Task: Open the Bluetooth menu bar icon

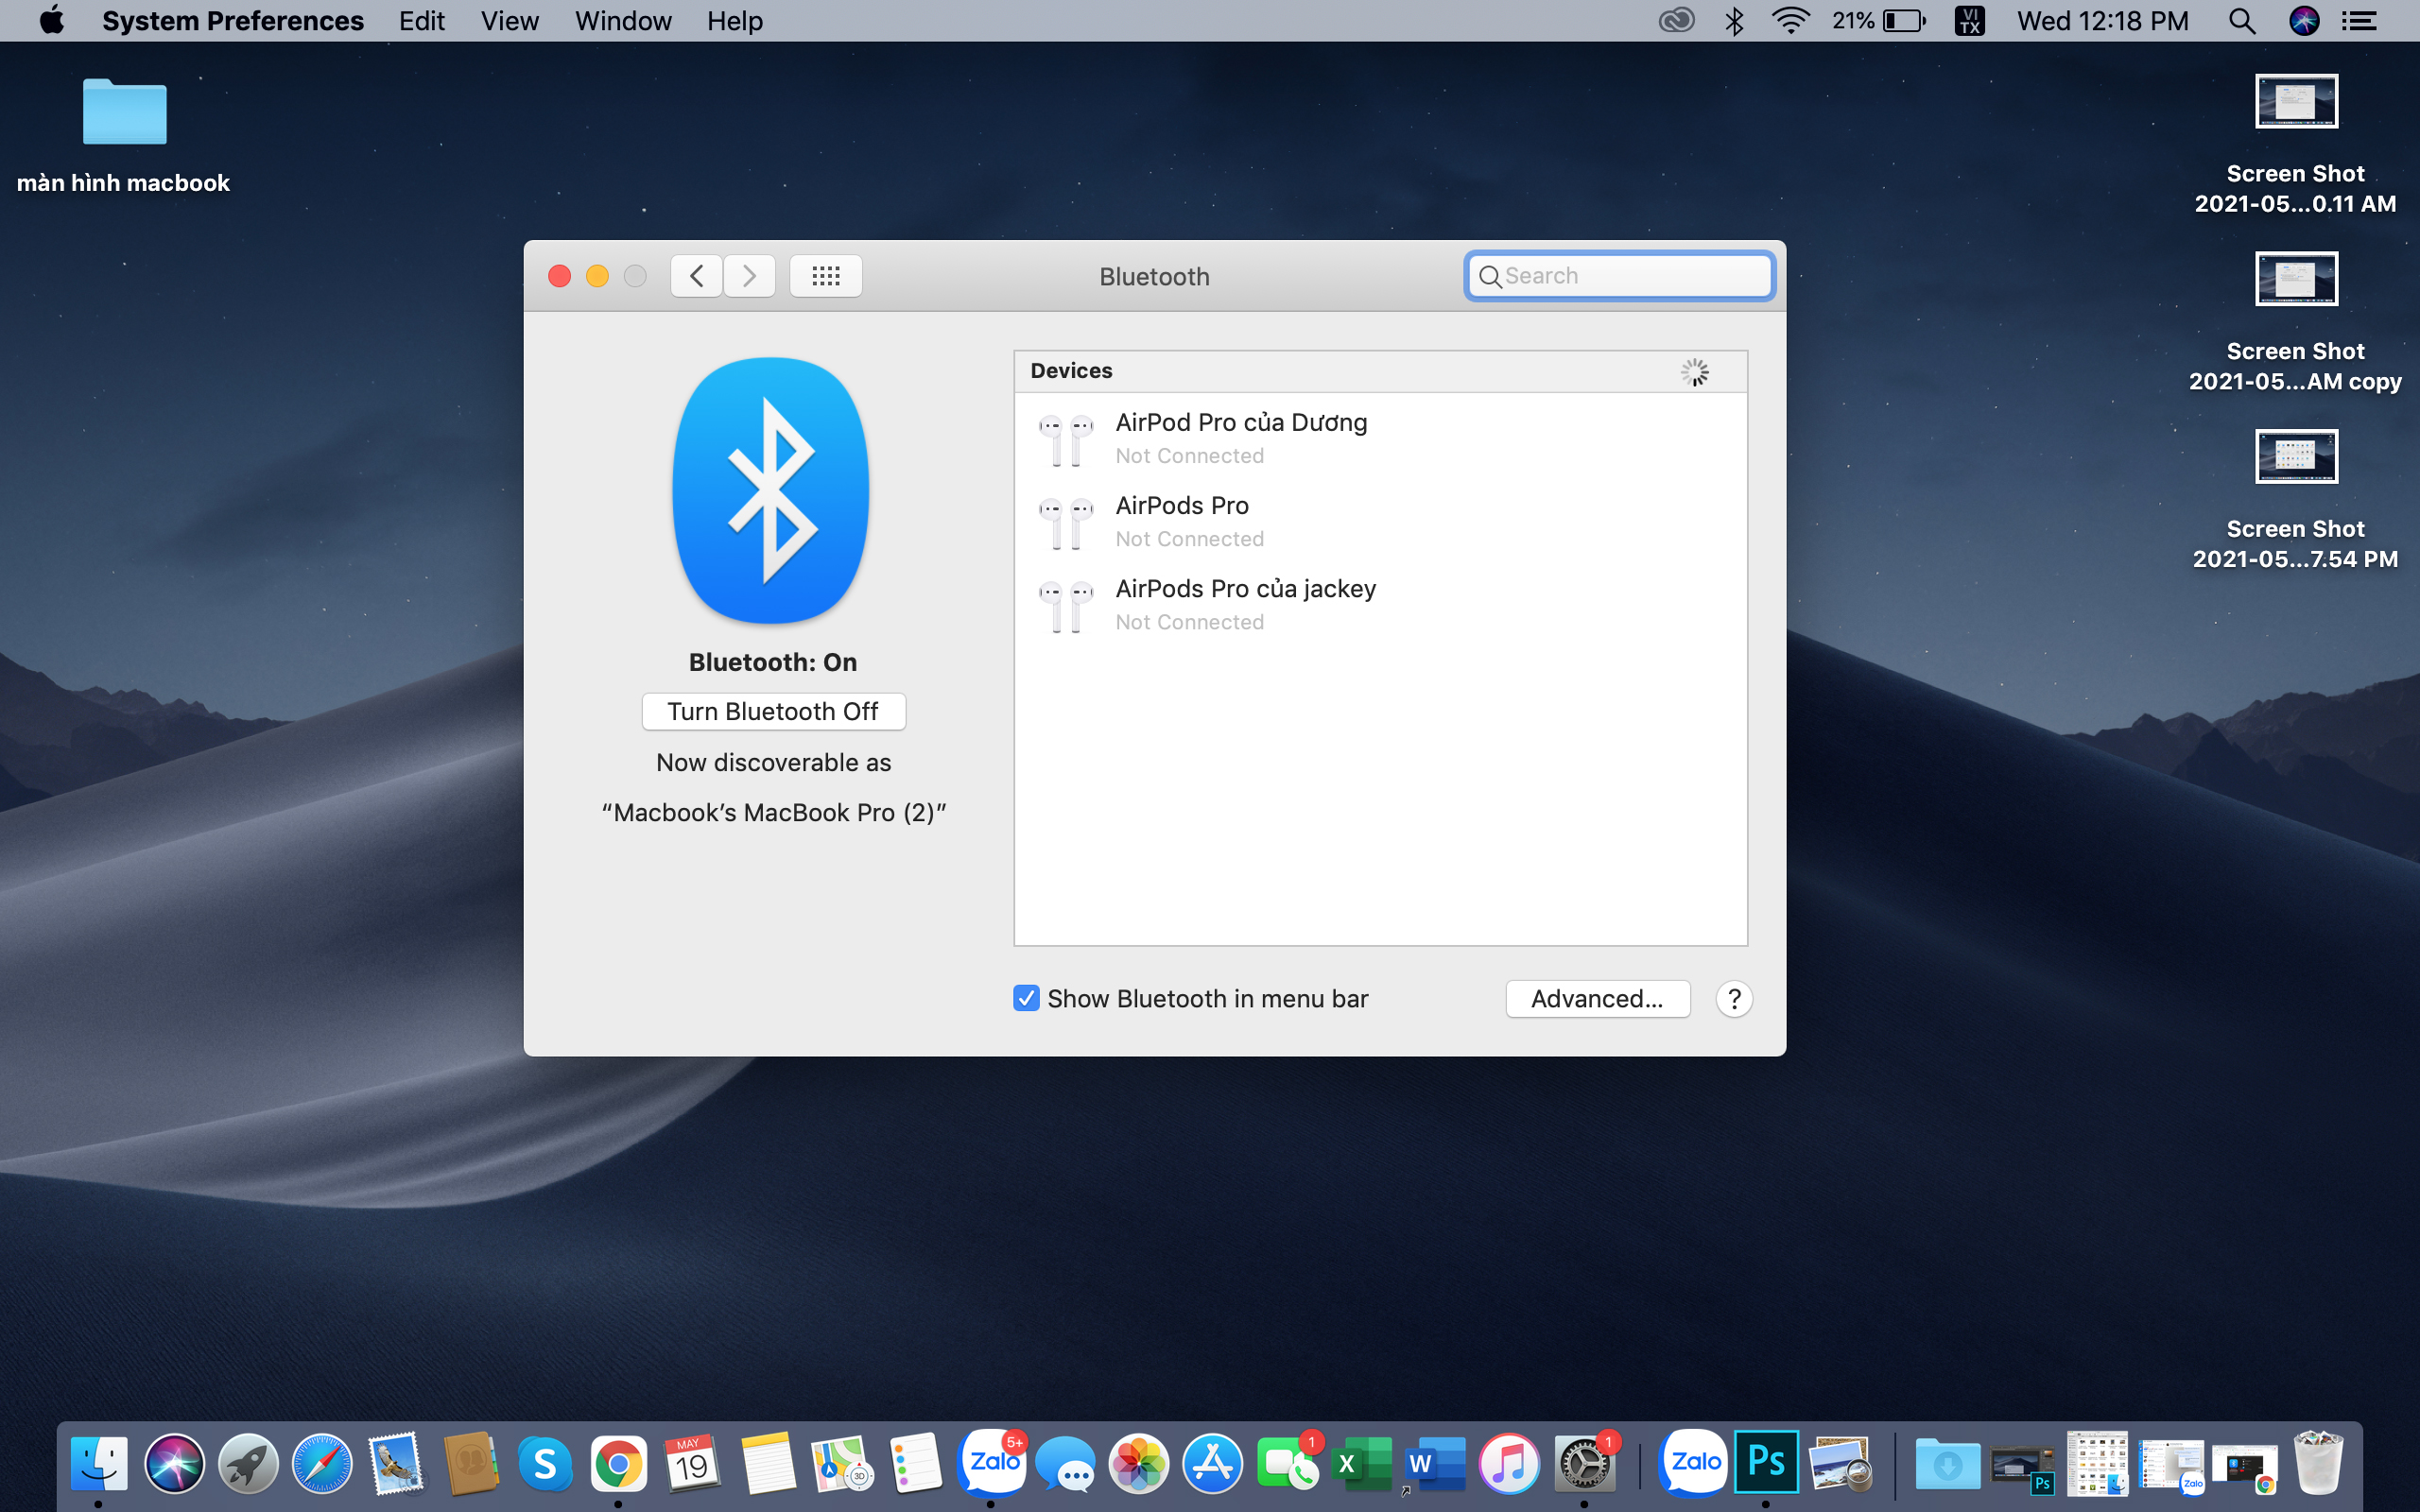Action: pyautogui.click(x=1734, y=21)
